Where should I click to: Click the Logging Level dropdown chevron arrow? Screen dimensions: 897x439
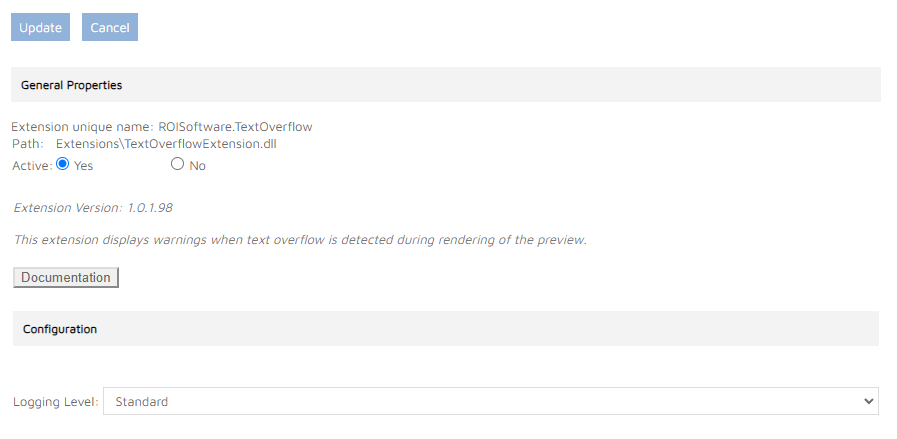867,401
